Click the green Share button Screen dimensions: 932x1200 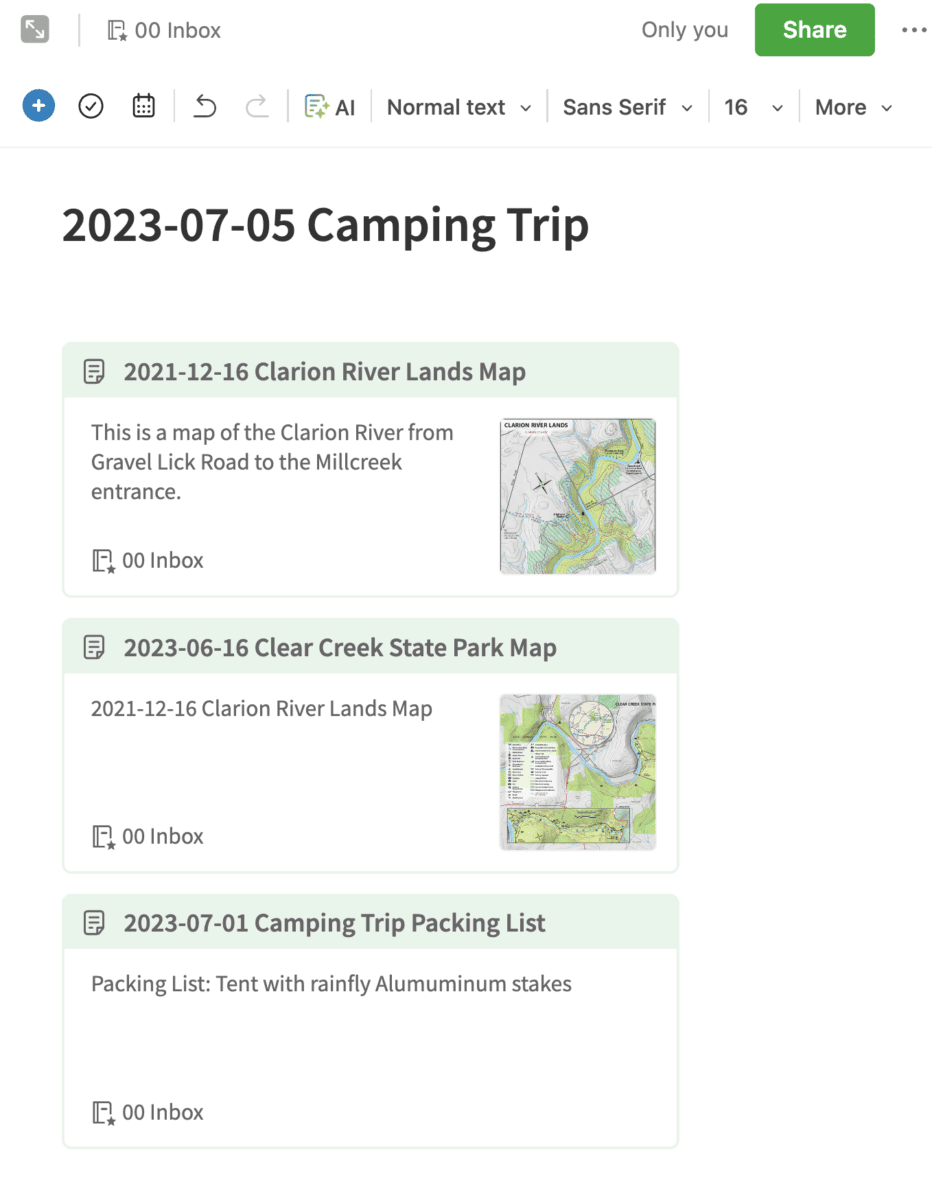tap(815, 30)
